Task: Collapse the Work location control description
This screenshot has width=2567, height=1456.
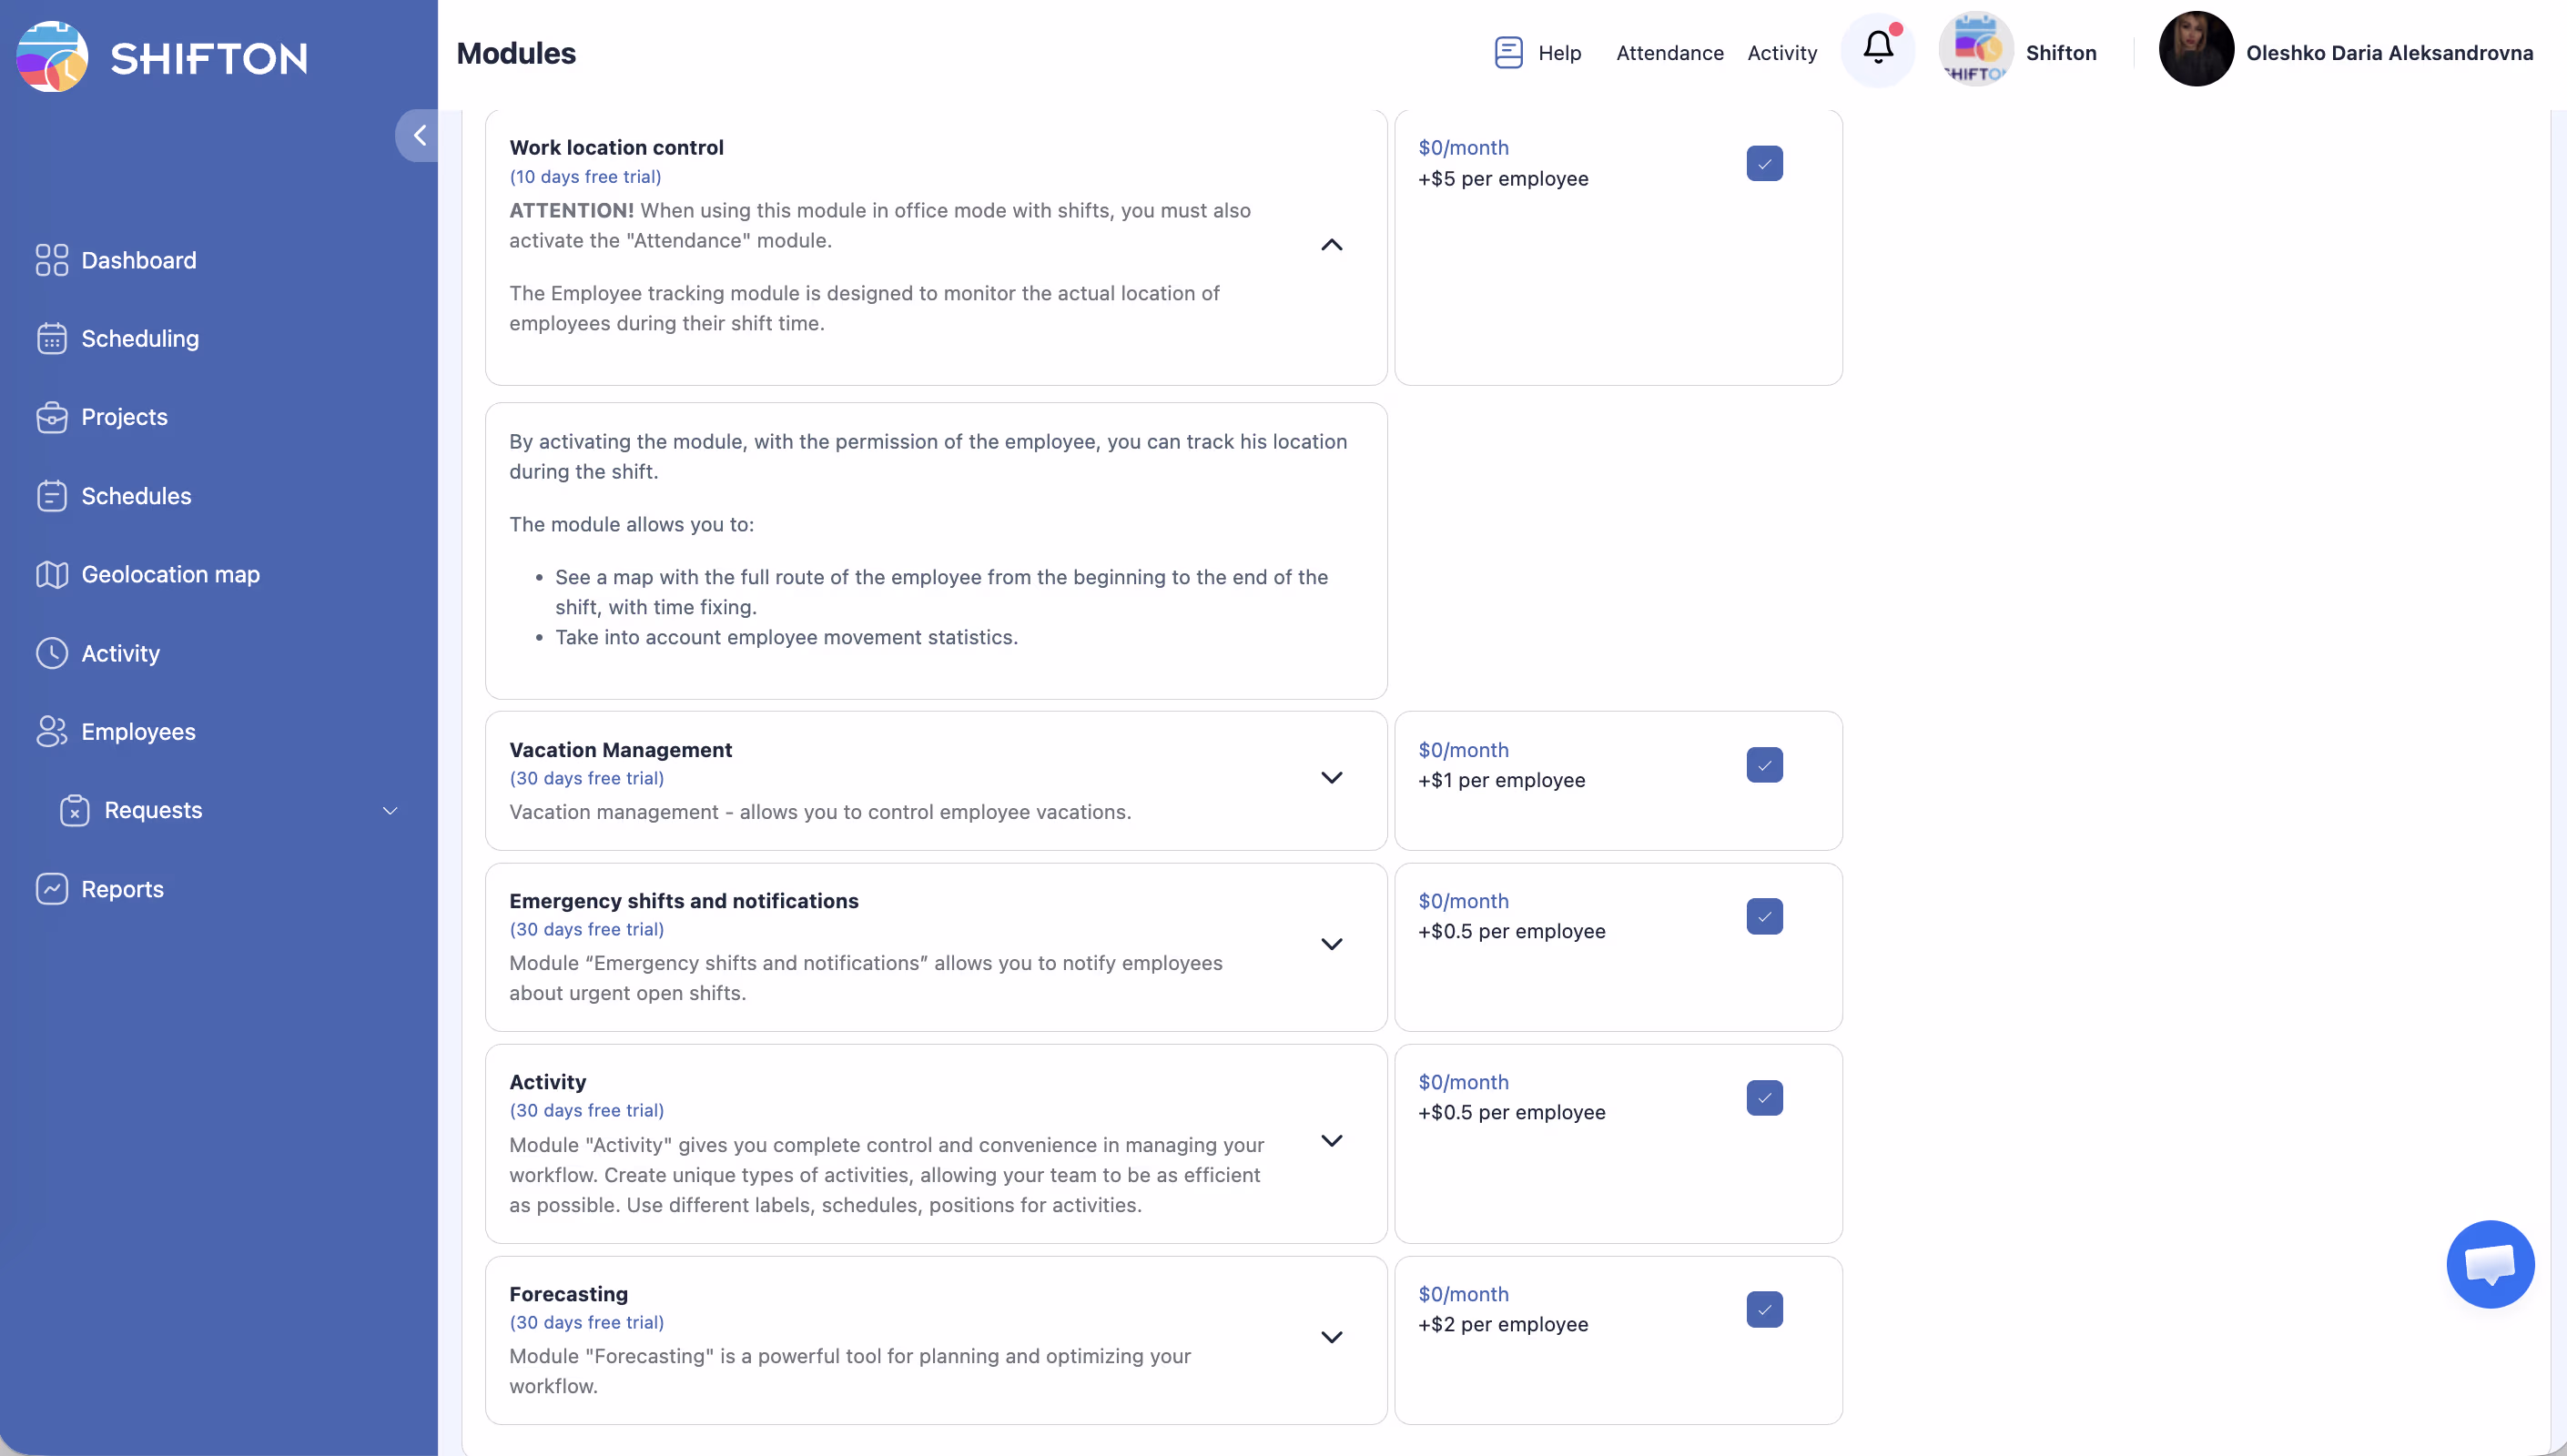Action: point(1331,245)
